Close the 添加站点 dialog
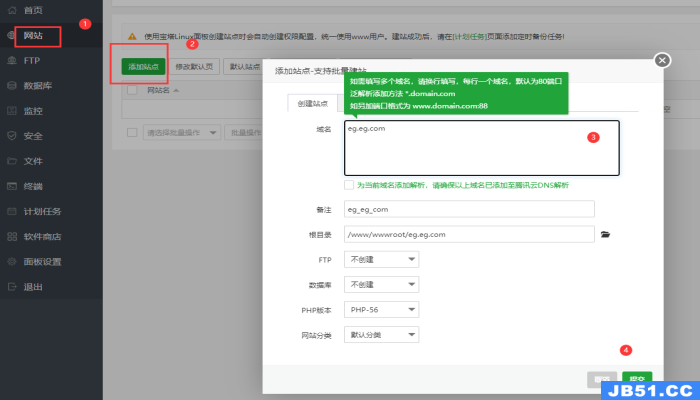 point(662,60)
